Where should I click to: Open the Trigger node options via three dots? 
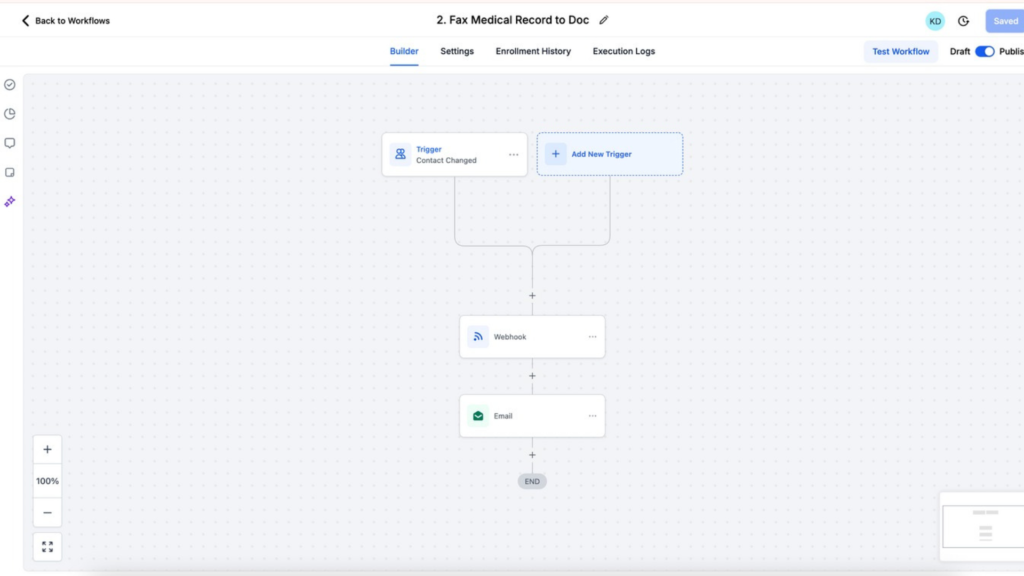click(512, 154)
